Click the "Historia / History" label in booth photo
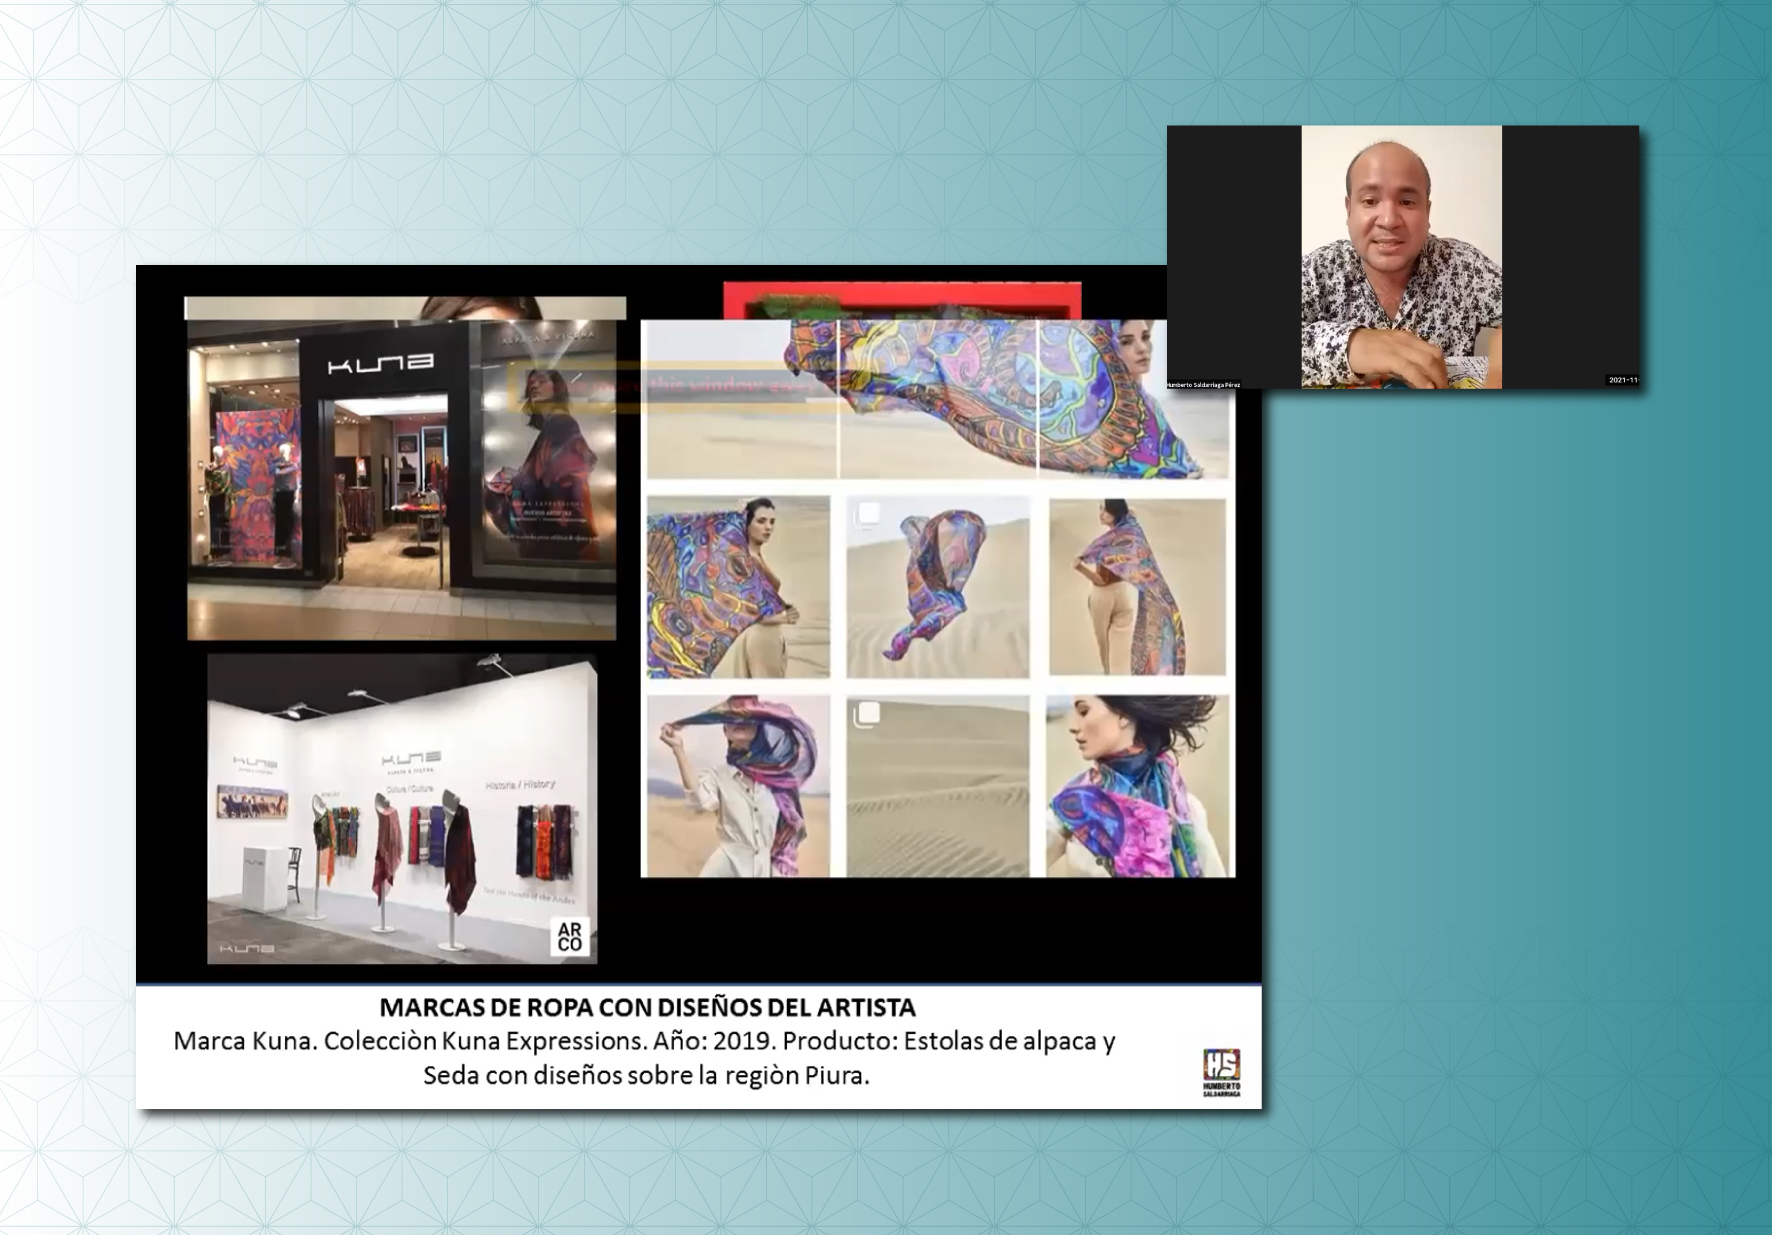 (x=520, y=785)
